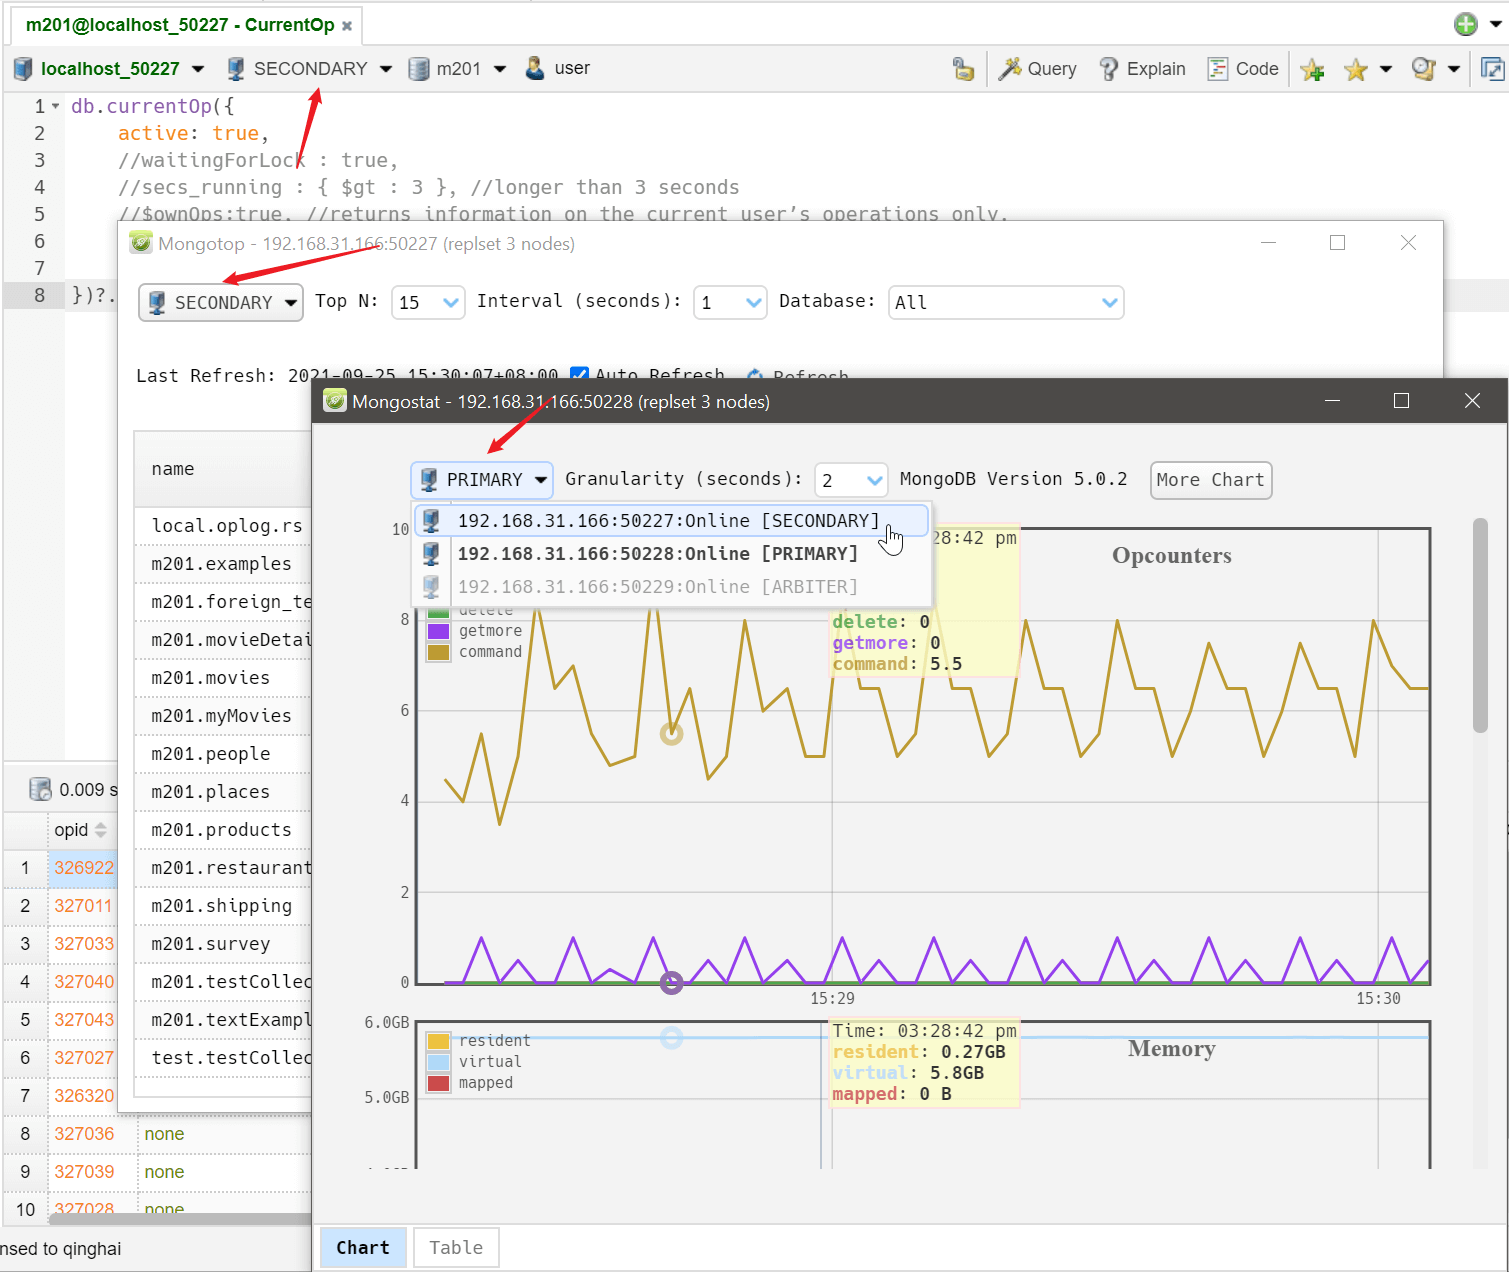The image size is (1509, 1272).
Task: Close the m201@localhost_50227 CurrentOp tab
Action: pyautogui.click(x=347, y=26)
